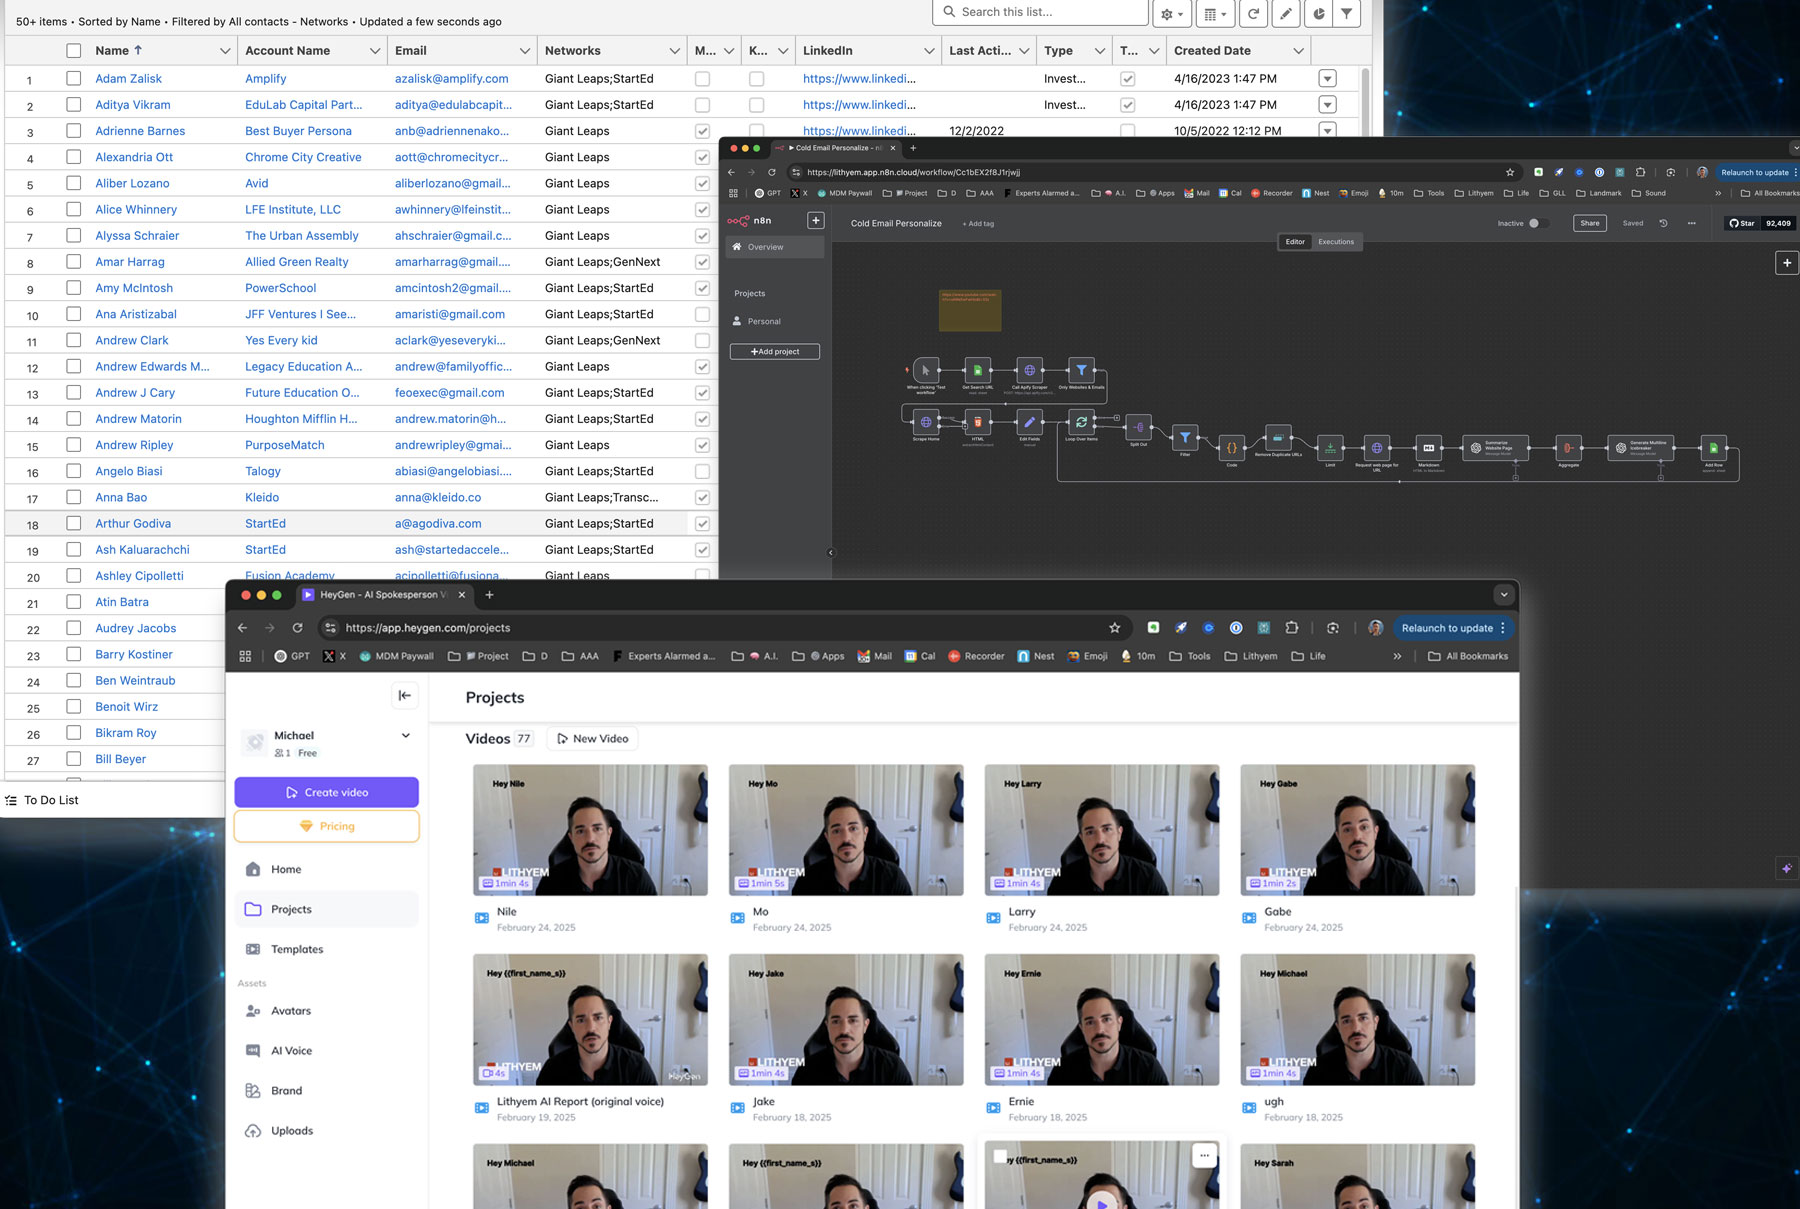This screenshot has height=1209, width=1800.
Task: Click the pencil edit list icon
Action: click(x=1286, y=14)
